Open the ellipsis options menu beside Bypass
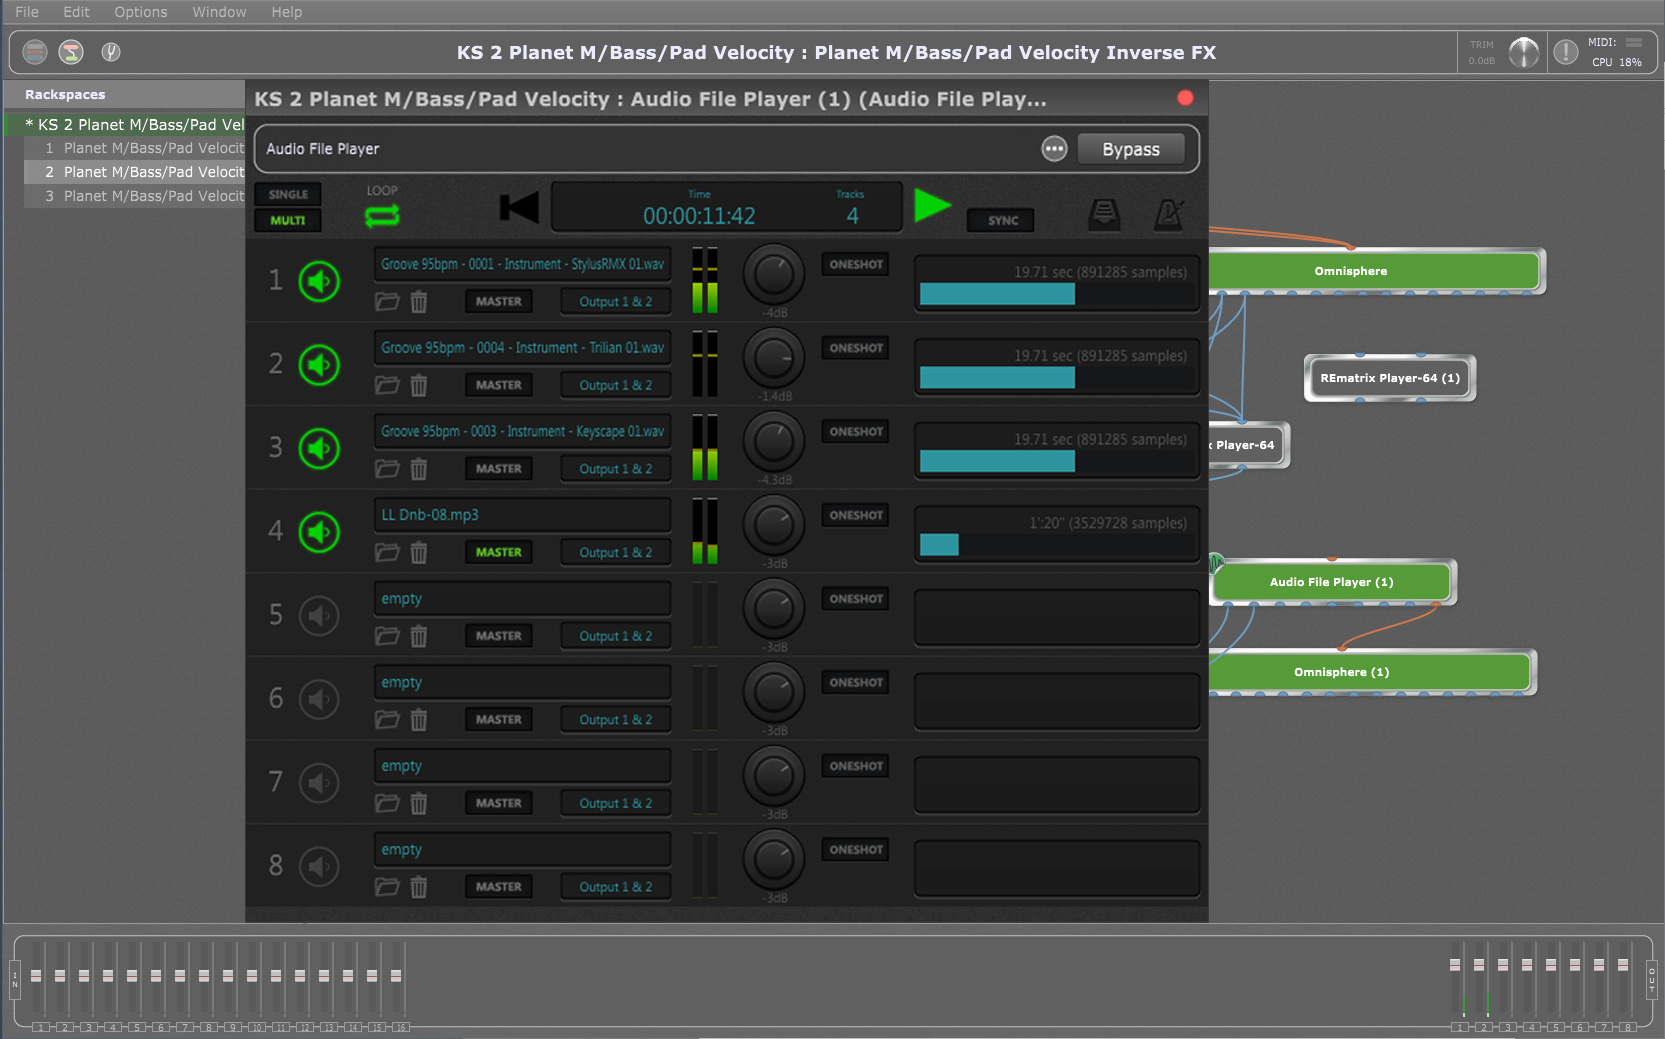The height and width of the screenshot is (1039, 1665). click(x=1054, y=148)
